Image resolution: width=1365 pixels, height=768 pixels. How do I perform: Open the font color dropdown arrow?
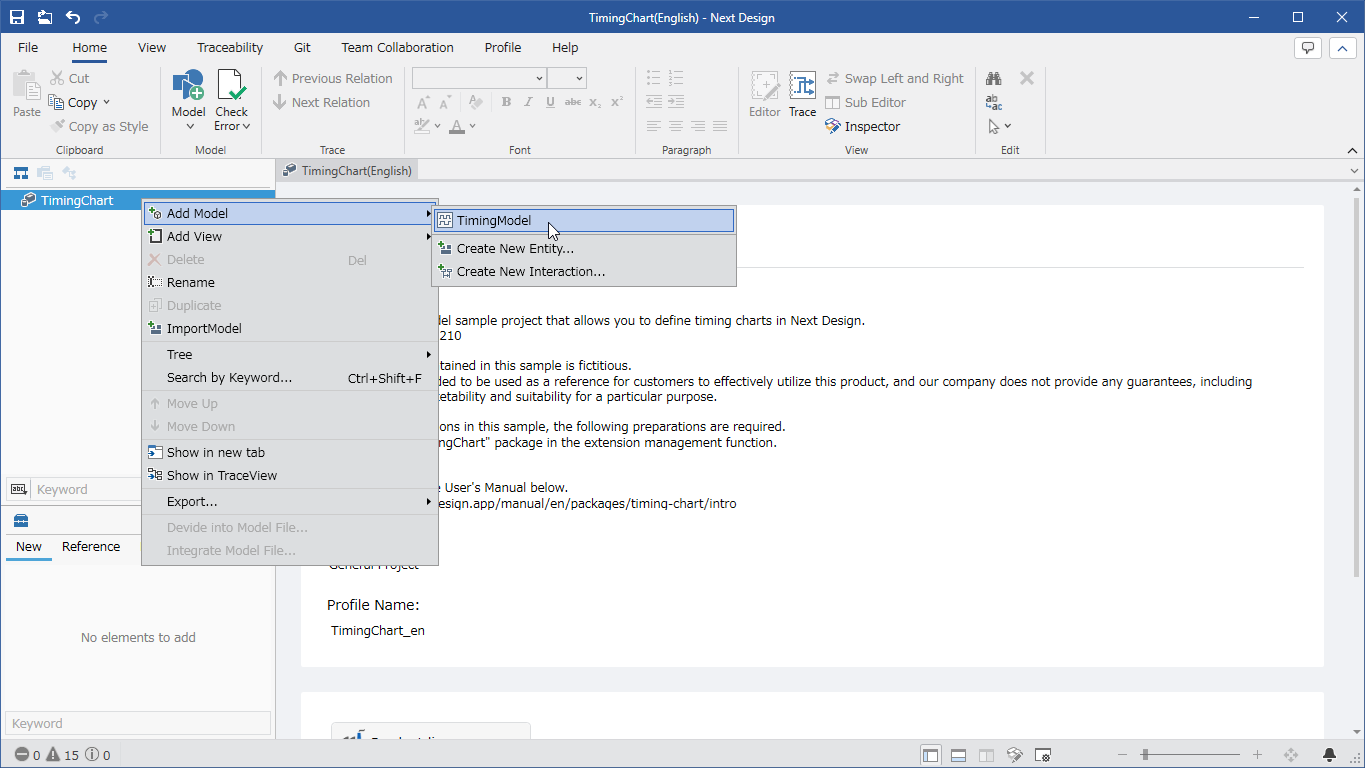(472, 126)
